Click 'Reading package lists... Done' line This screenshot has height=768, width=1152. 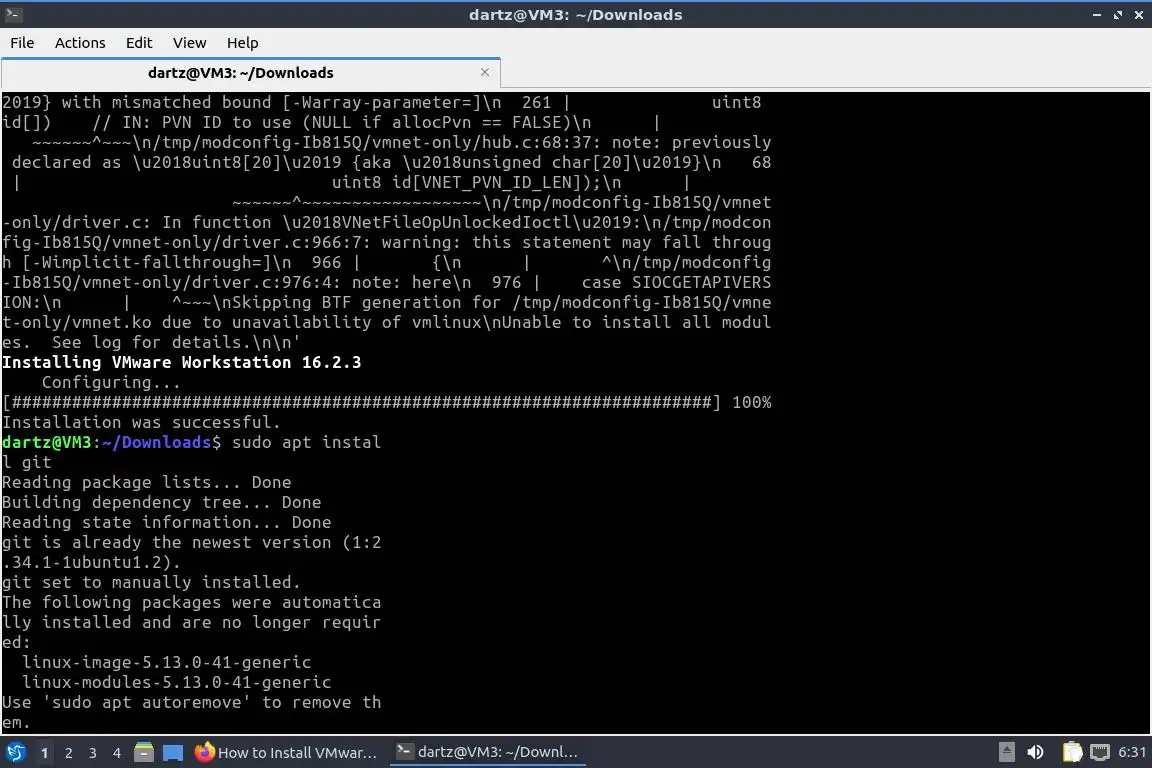click(x=146, y=482)
